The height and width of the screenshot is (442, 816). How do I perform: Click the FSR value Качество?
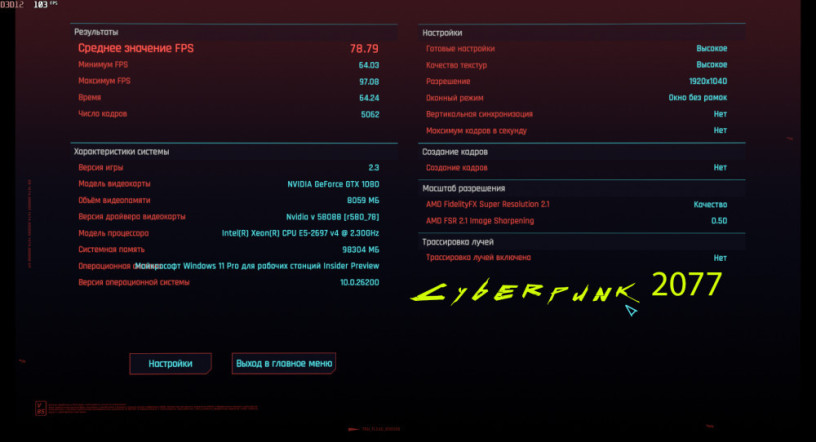(x=710, y=205)
